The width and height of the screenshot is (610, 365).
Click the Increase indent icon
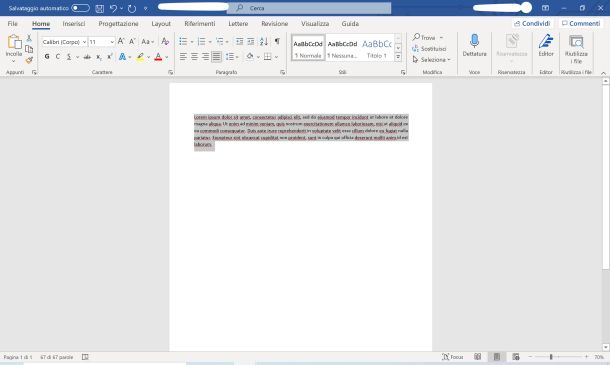point(251,41)
